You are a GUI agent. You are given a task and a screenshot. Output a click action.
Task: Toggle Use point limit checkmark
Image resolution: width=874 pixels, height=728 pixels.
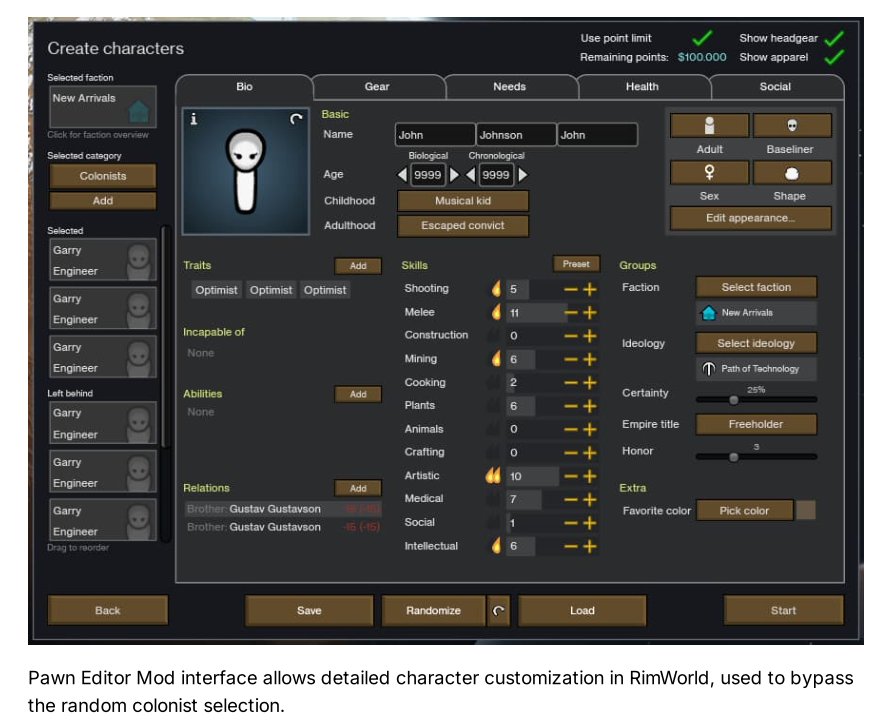(702, 38)
